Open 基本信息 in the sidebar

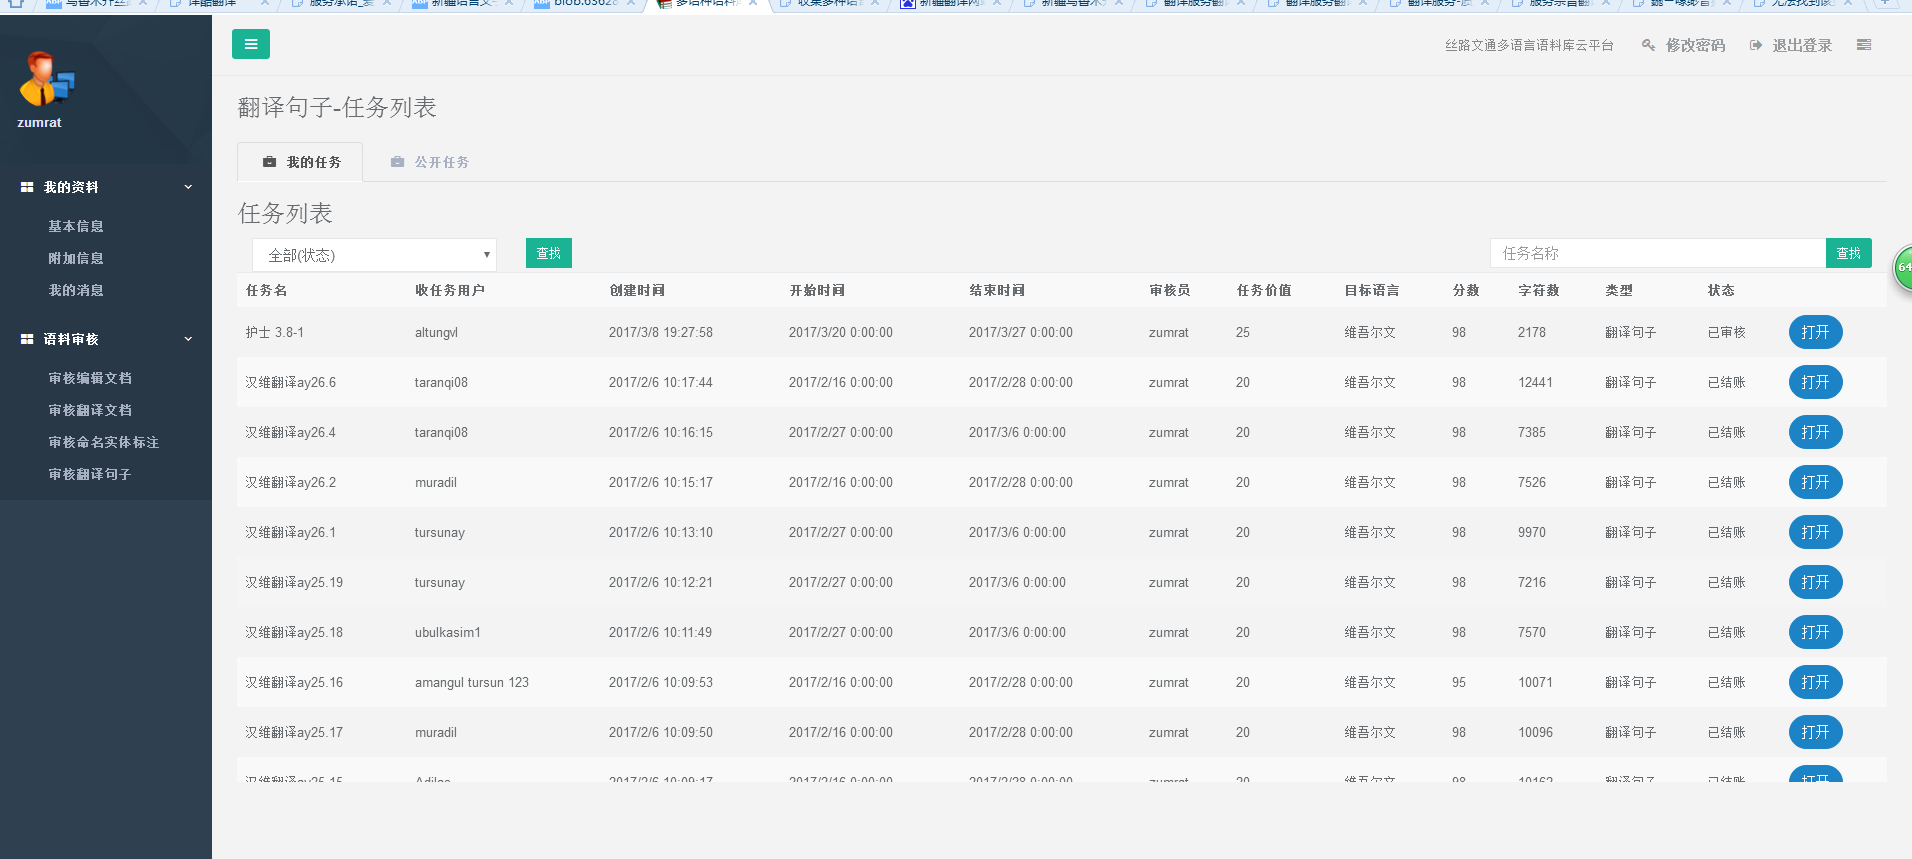(76, 226)
